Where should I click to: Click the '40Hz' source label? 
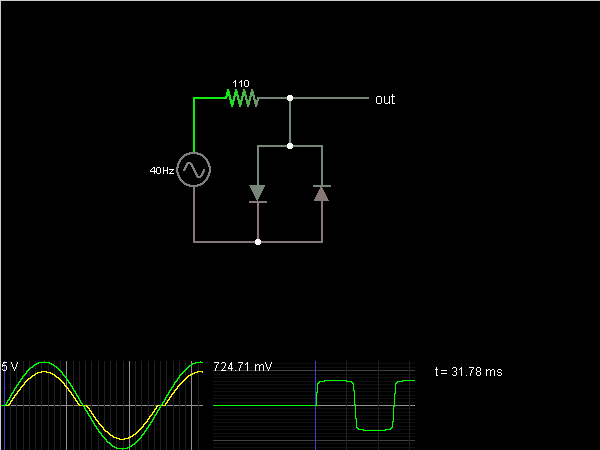pyautogui.click(x=162, y=171)
